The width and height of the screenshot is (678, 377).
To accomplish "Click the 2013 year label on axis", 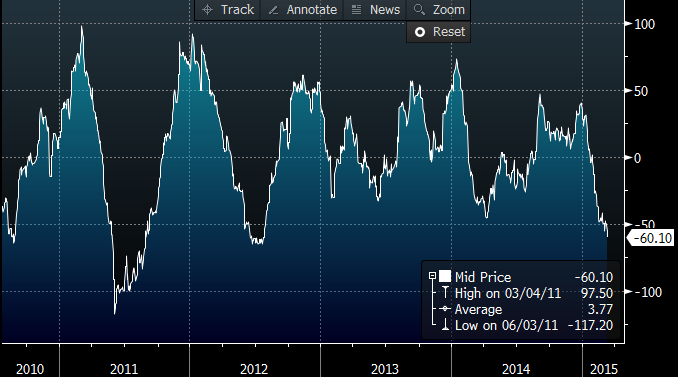I will (385, 369).
